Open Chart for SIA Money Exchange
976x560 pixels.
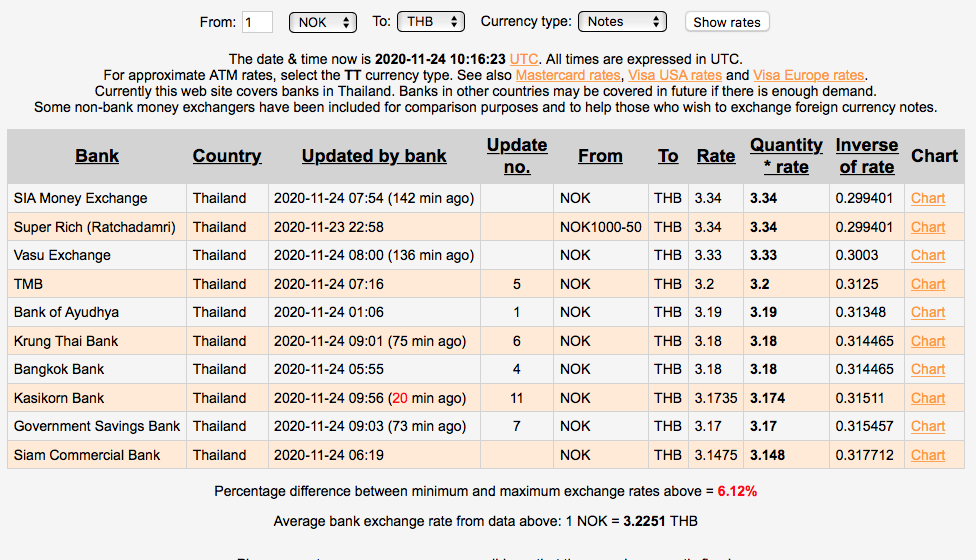point(928,198)
